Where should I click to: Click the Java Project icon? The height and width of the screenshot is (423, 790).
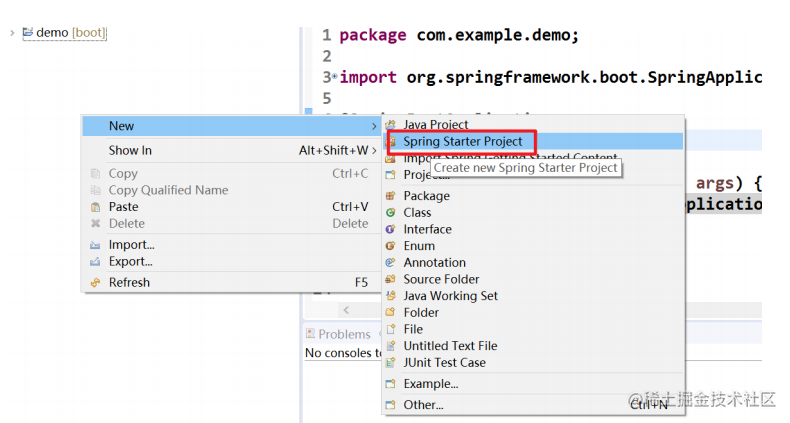click(392, 125)
